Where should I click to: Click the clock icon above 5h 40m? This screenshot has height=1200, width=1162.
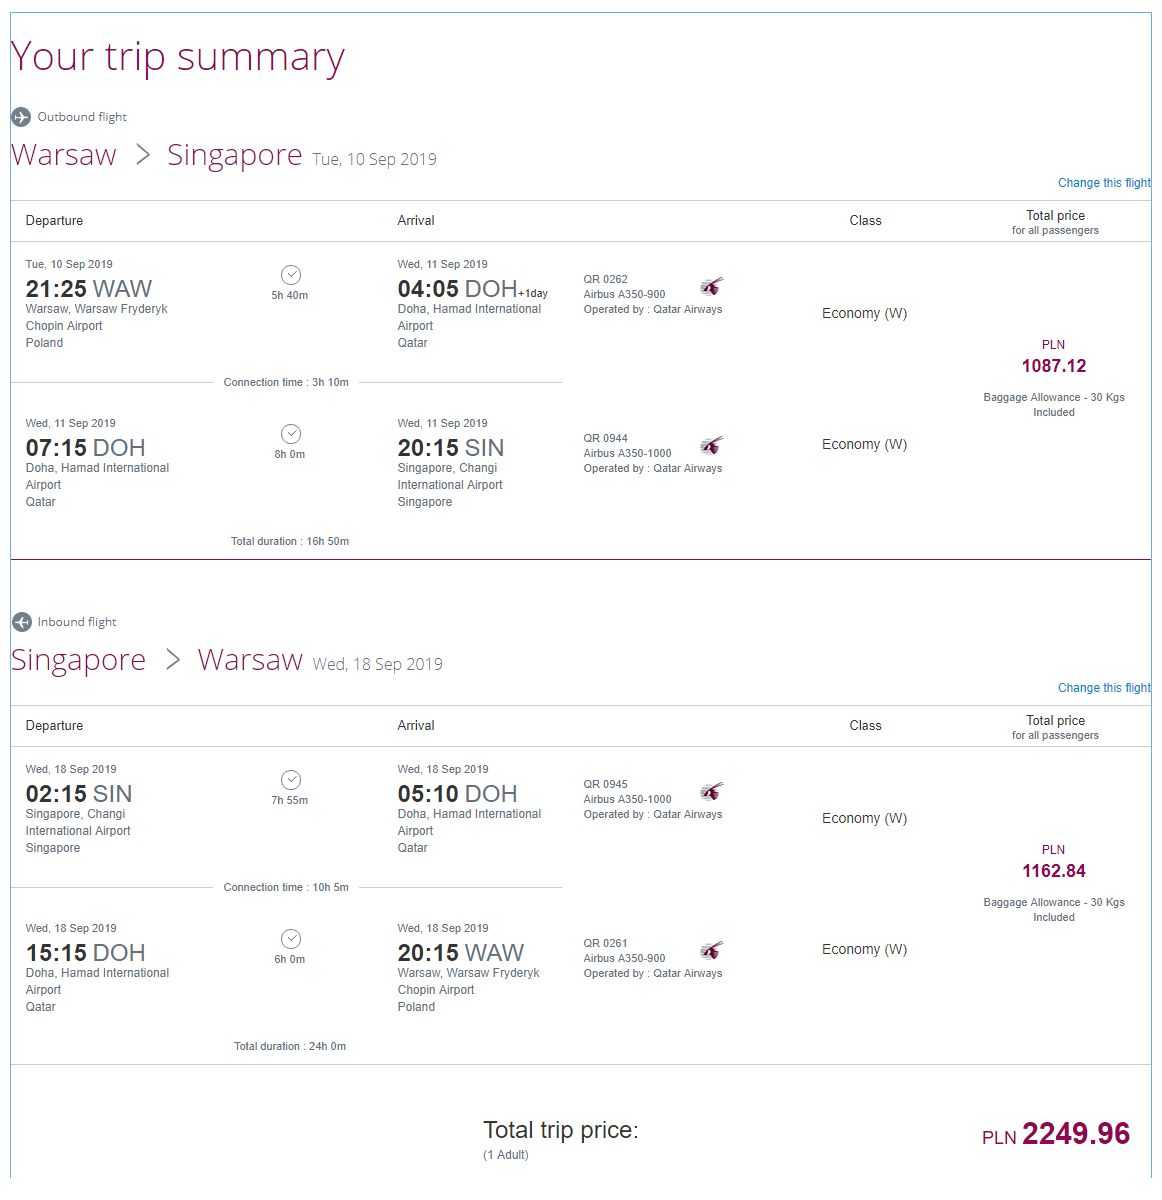click(x=291, y=275)
